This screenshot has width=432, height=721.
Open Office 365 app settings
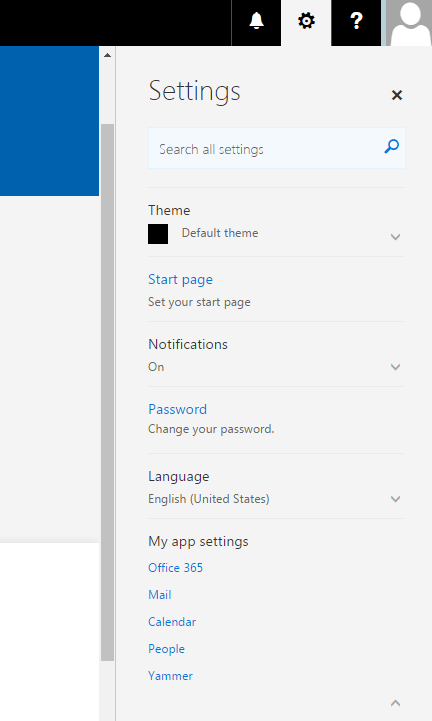pos(175,568)
